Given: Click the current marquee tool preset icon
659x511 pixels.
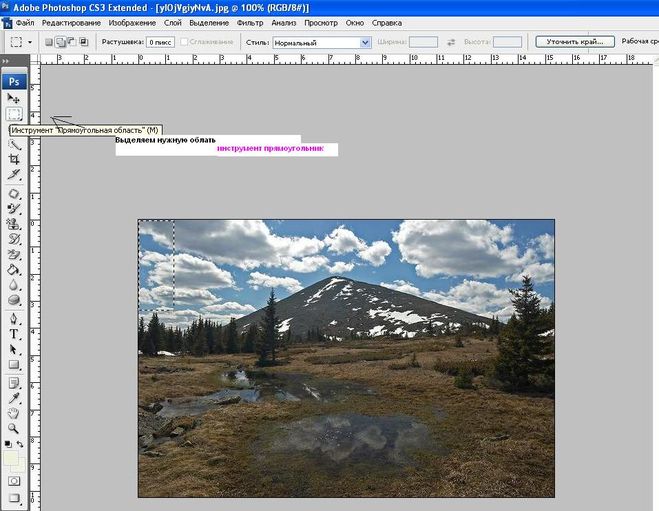Looking at the screenshot, I should pos(16,42).
